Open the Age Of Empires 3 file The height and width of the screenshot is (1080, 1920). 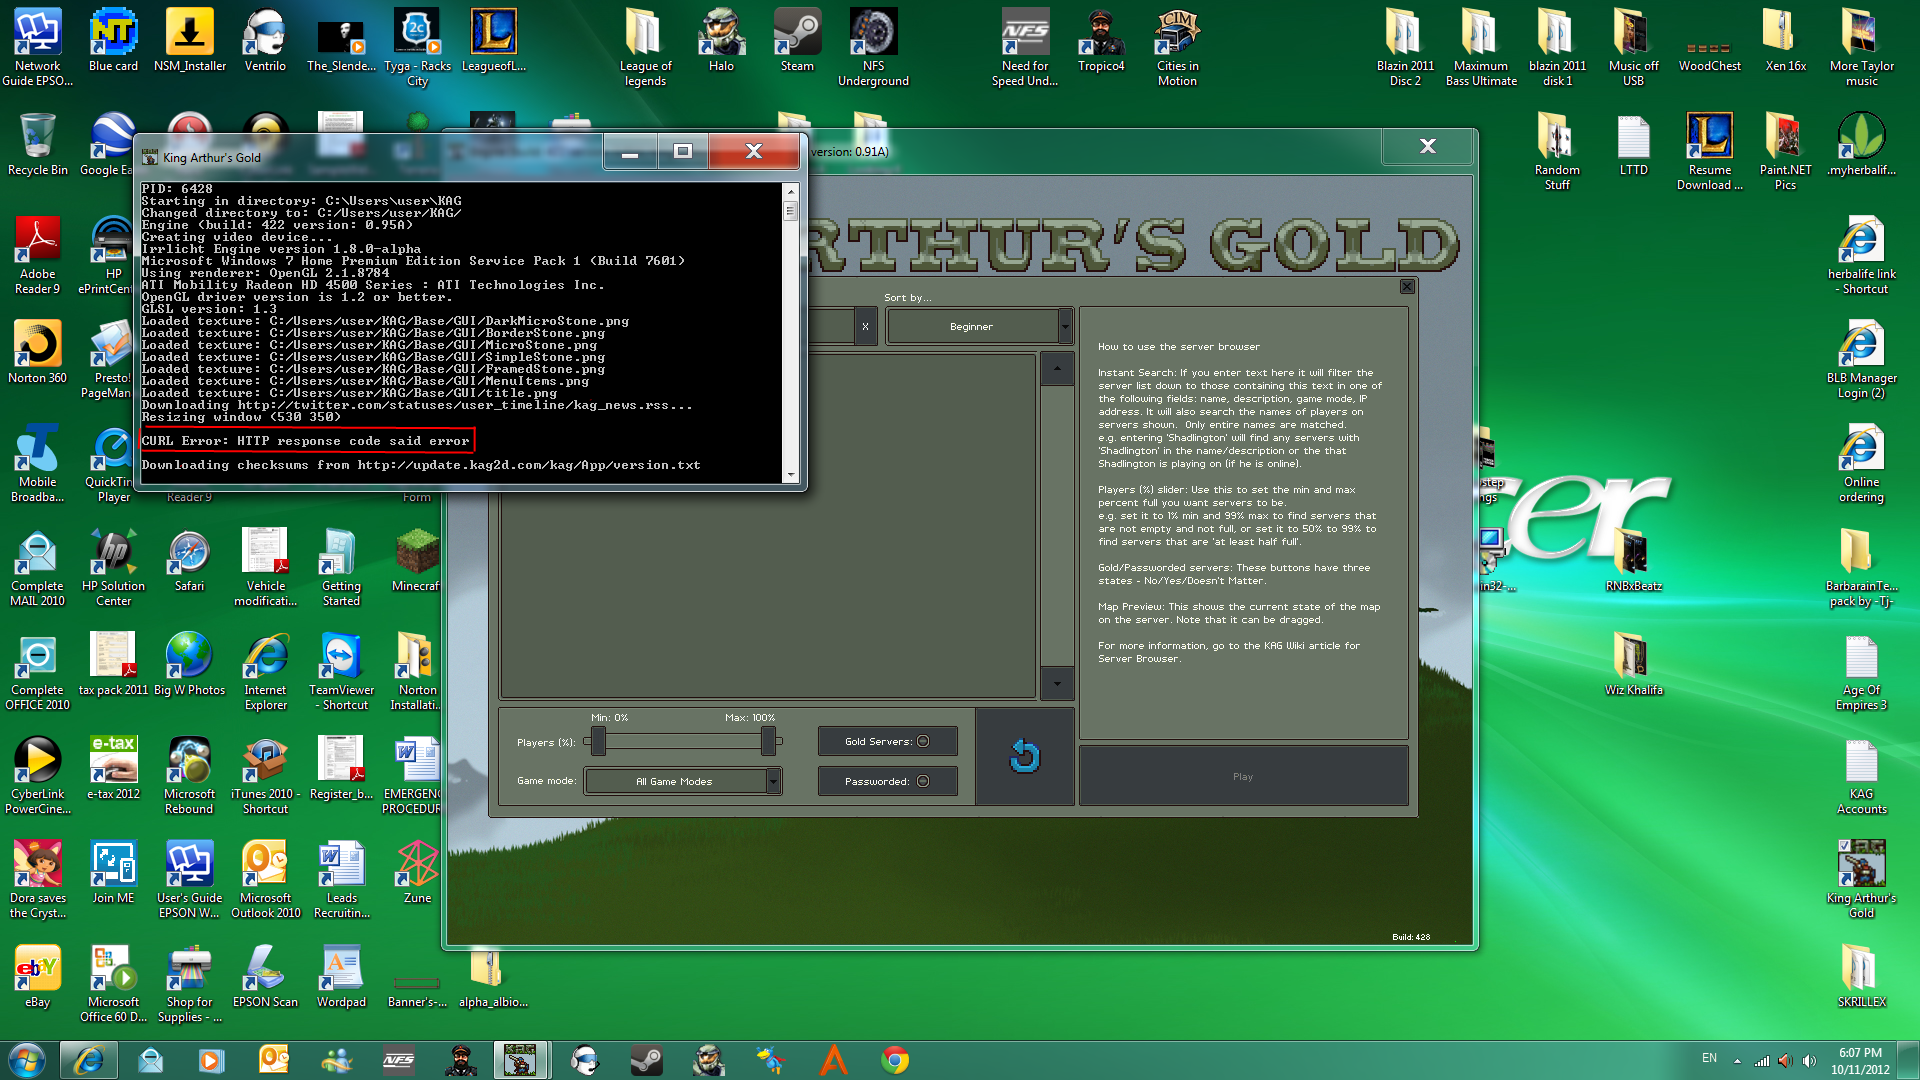point(1861,671)
